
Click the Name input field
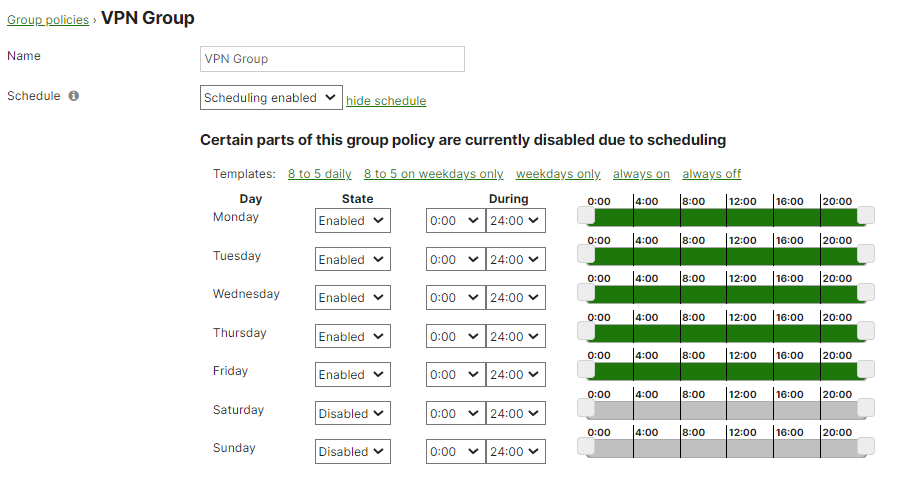tap(332, 59)
